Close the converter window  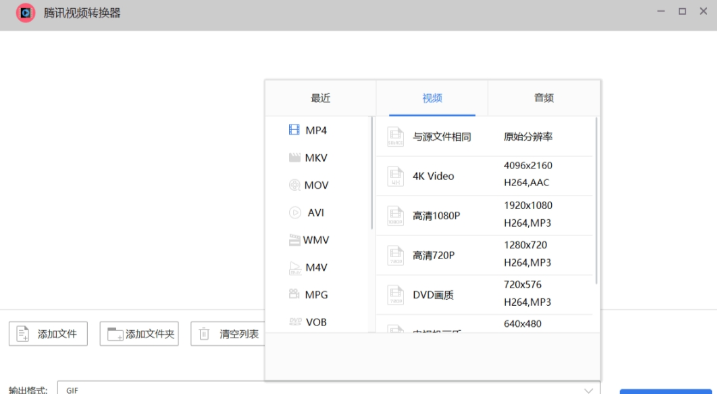point(703,11)
